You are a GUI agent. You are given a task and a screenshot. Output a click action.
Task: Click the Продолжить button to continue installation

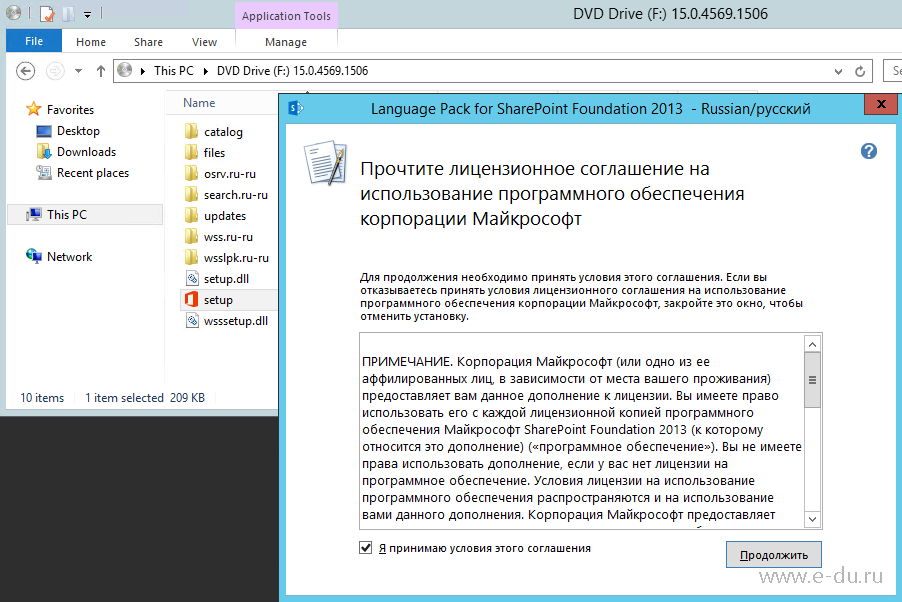[x=772, y=554]
